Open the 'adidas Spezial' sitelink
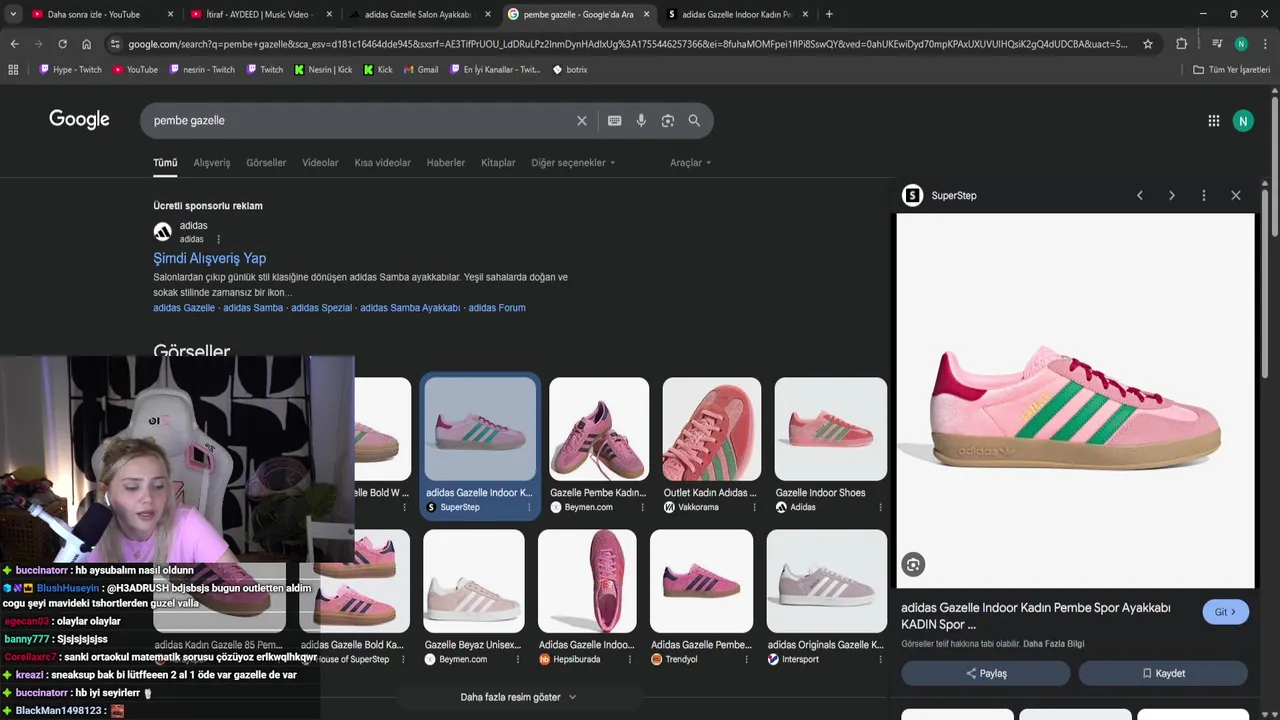Viewport: 1280px width, 720px height. click(321, 308)
